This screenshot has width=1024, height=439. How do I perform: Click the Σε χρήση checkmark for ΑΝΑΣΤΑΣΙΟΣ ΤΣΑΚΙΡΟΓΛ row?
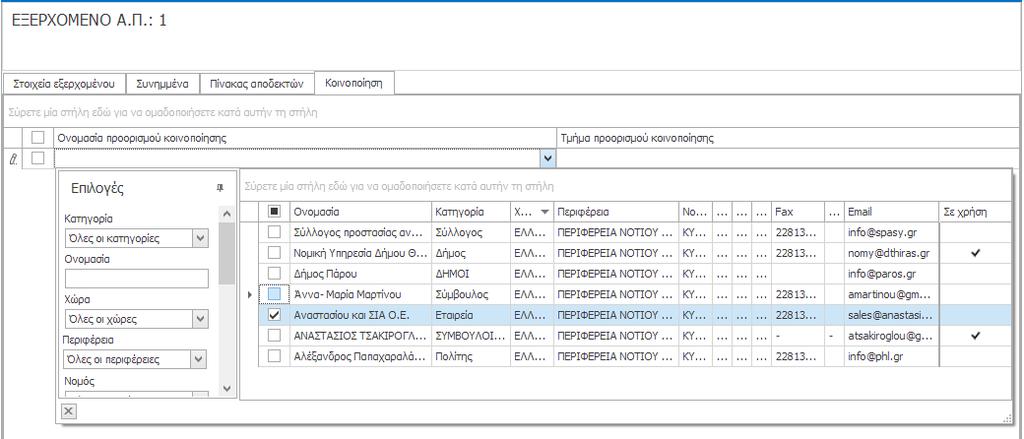[976, 336]
